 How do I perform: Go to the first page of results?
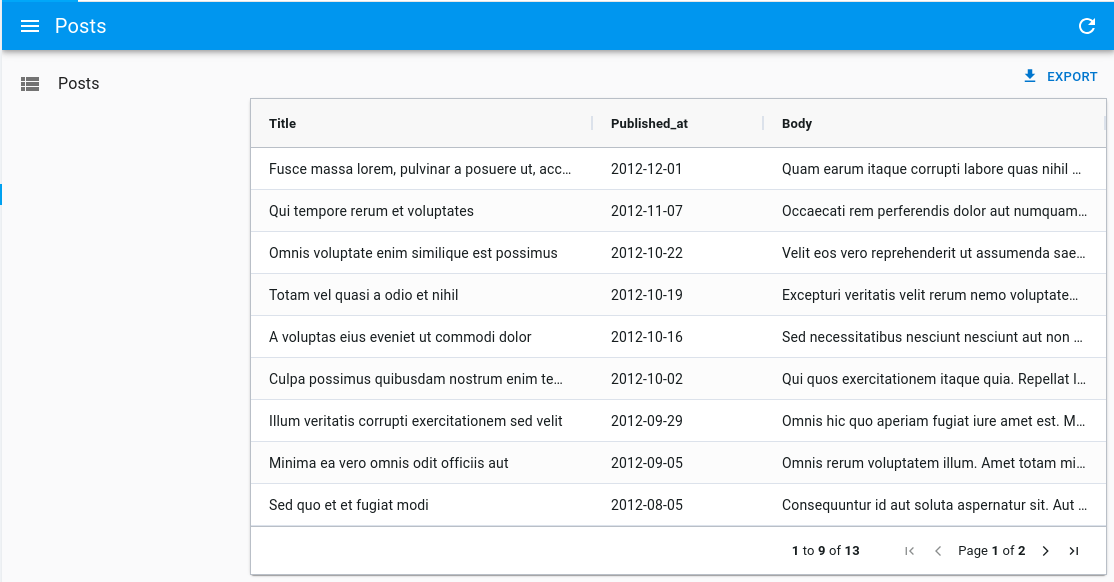coord(909,551)
